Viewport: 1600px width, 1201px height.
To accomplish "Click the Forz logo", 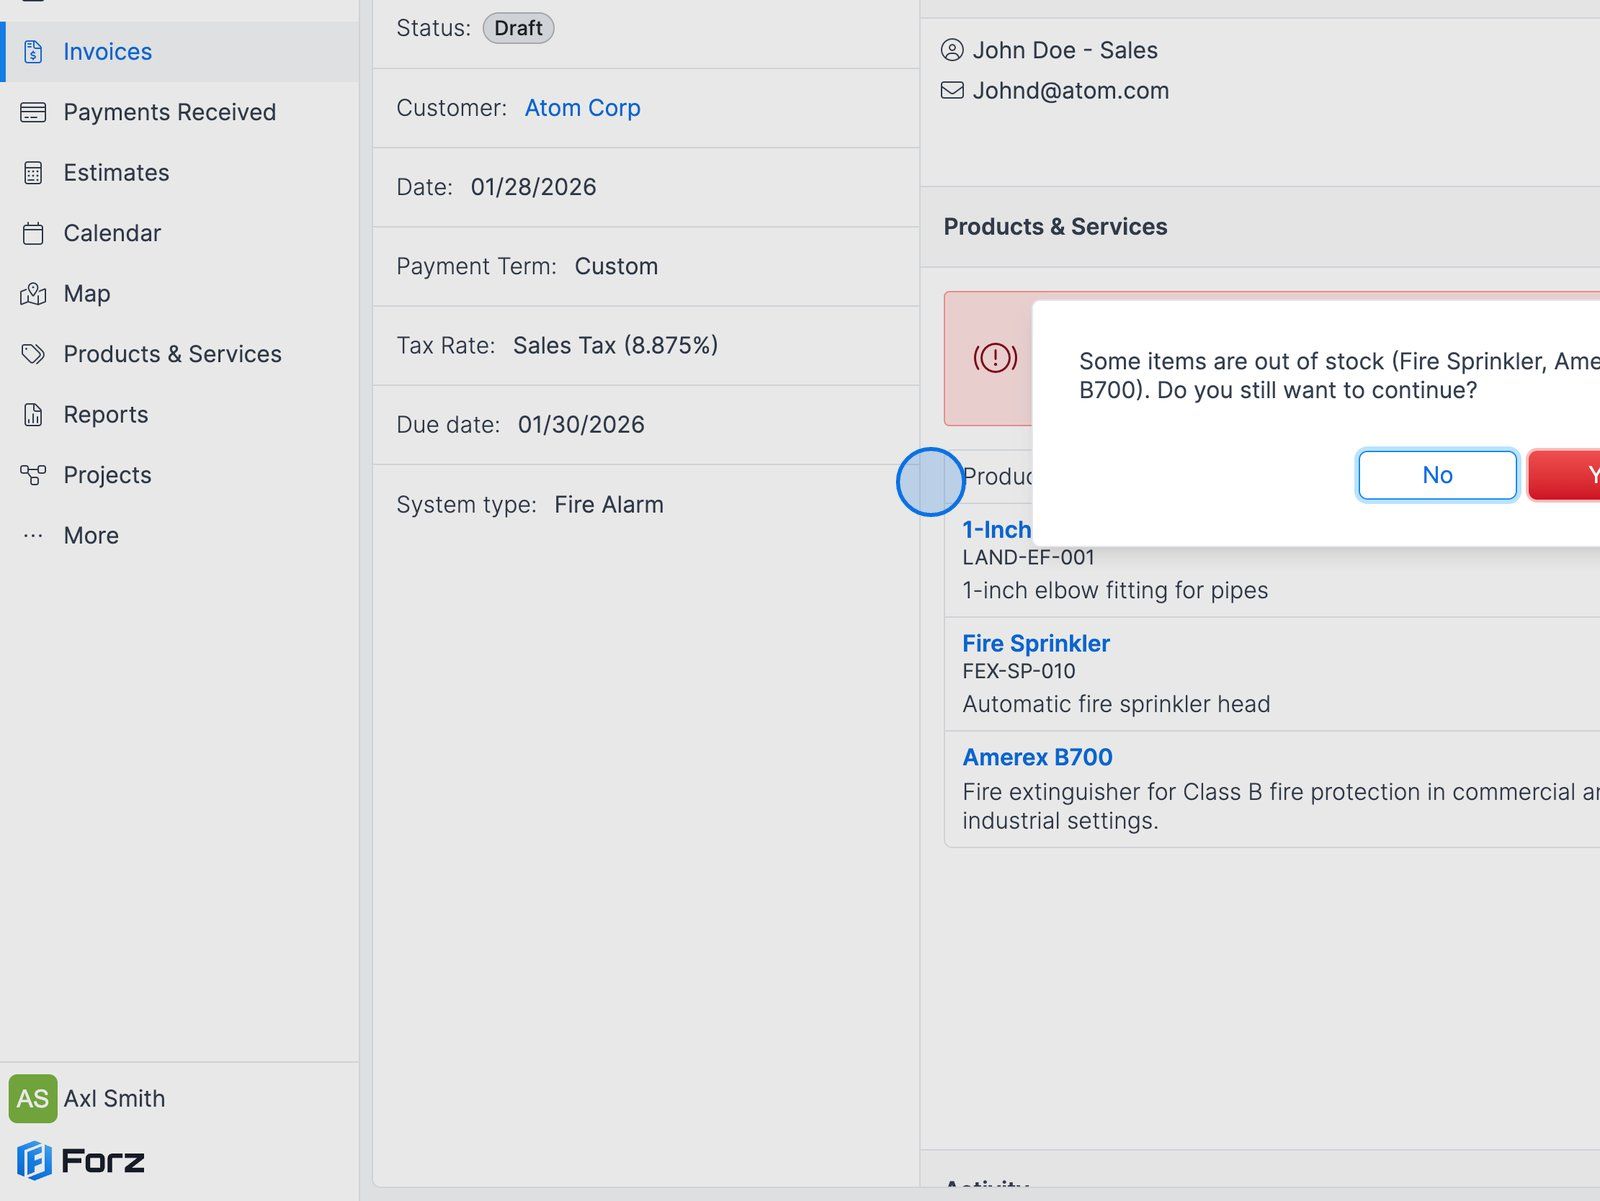I will (x=81, y=1161).
